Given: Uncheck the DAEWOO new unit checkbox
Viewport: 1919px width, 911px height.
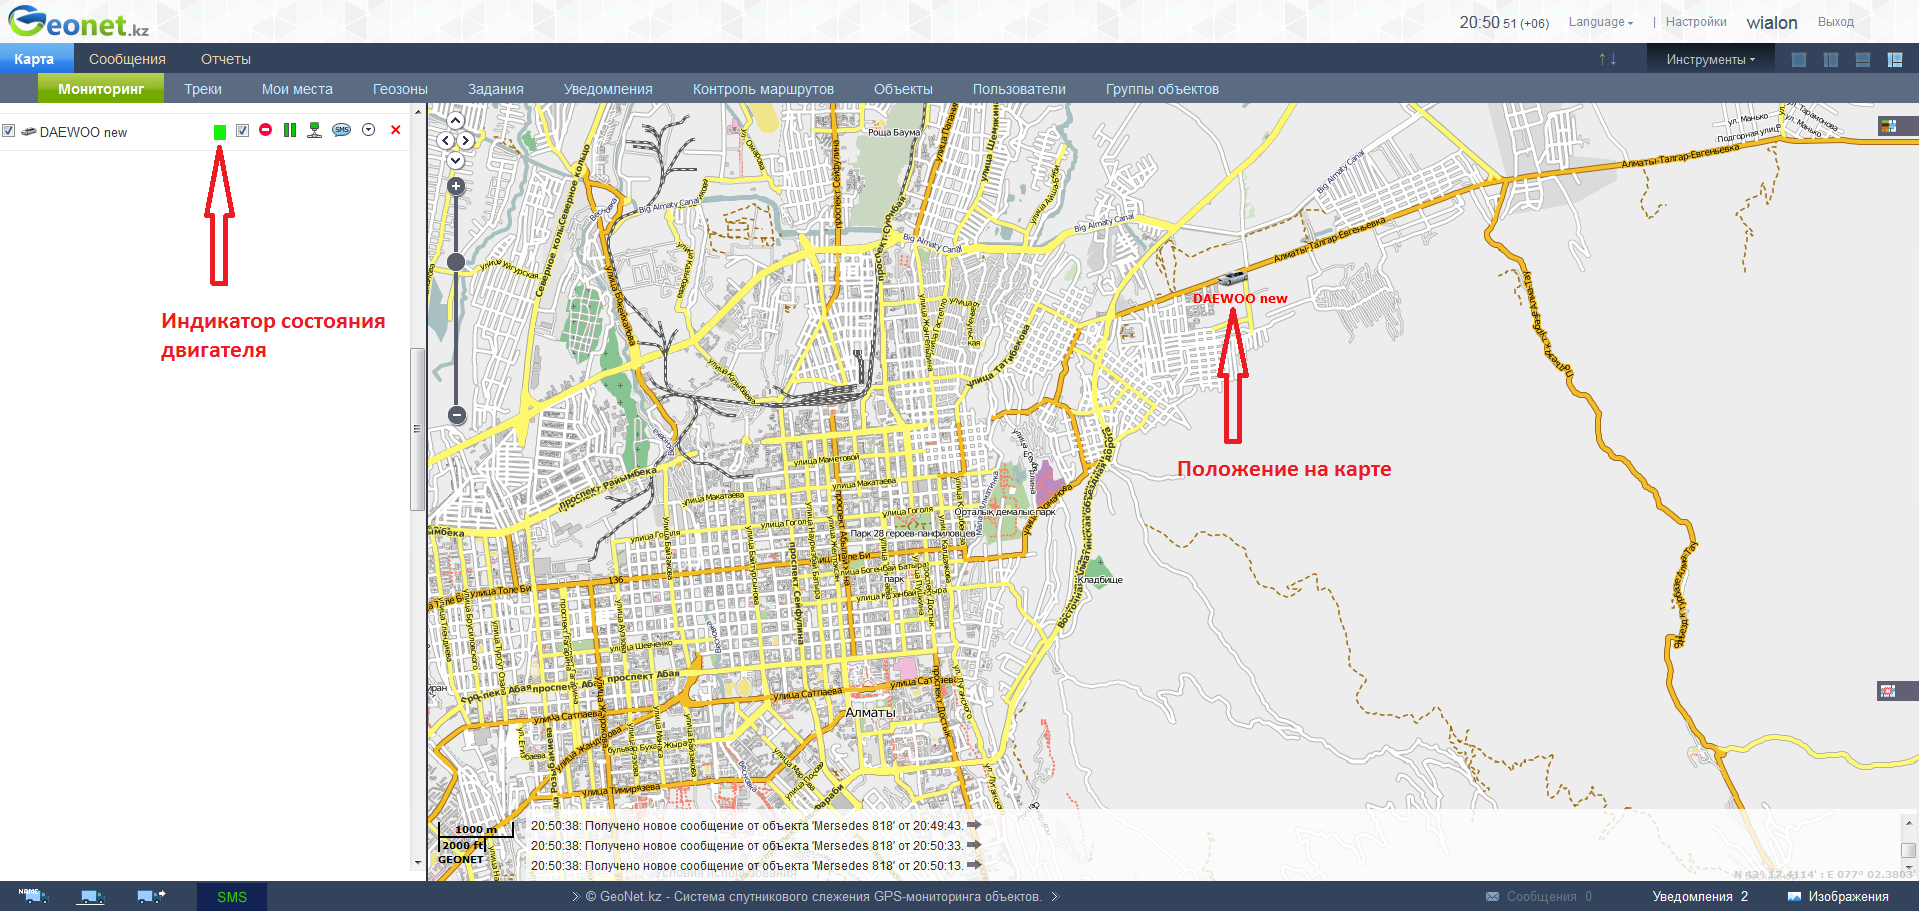Looking at the screenshot, I should 9,131.
